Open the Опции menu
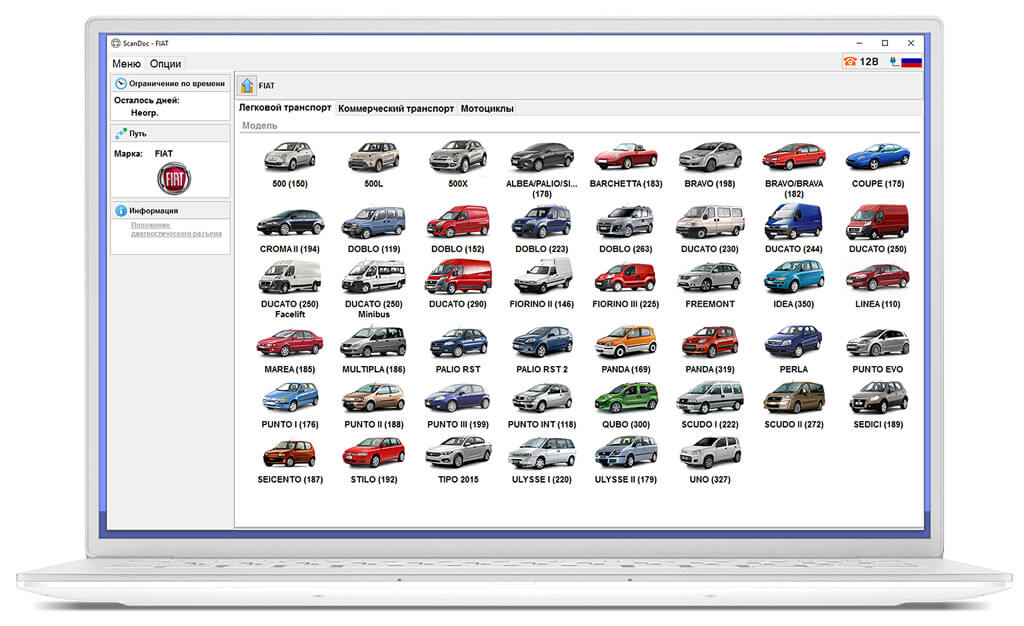This screenshot has height=626, width=1024. (165, 63)
